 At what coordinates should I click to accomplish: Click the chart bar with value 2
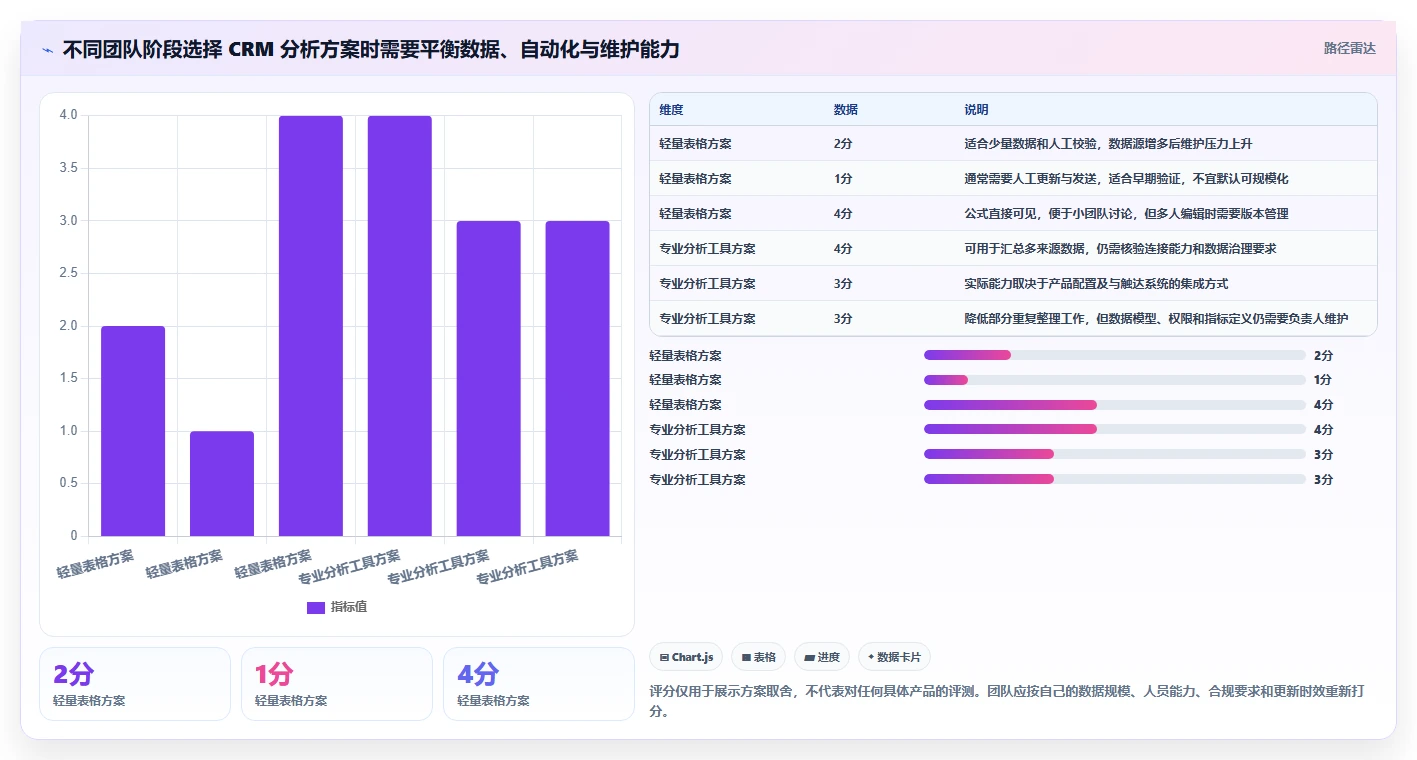tap(133, 431)
